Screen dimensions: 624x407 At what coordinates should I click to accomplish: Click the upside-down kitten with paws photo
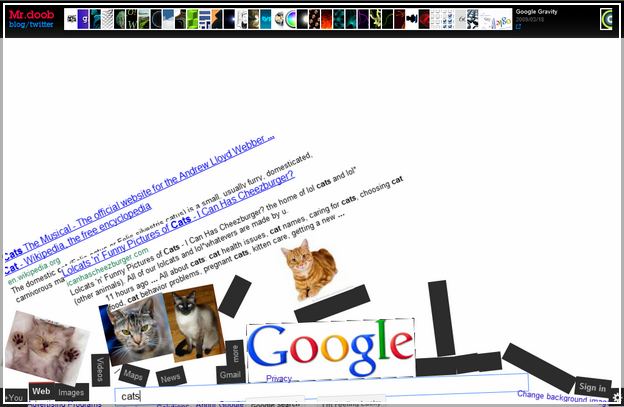(x=47, y=348)
